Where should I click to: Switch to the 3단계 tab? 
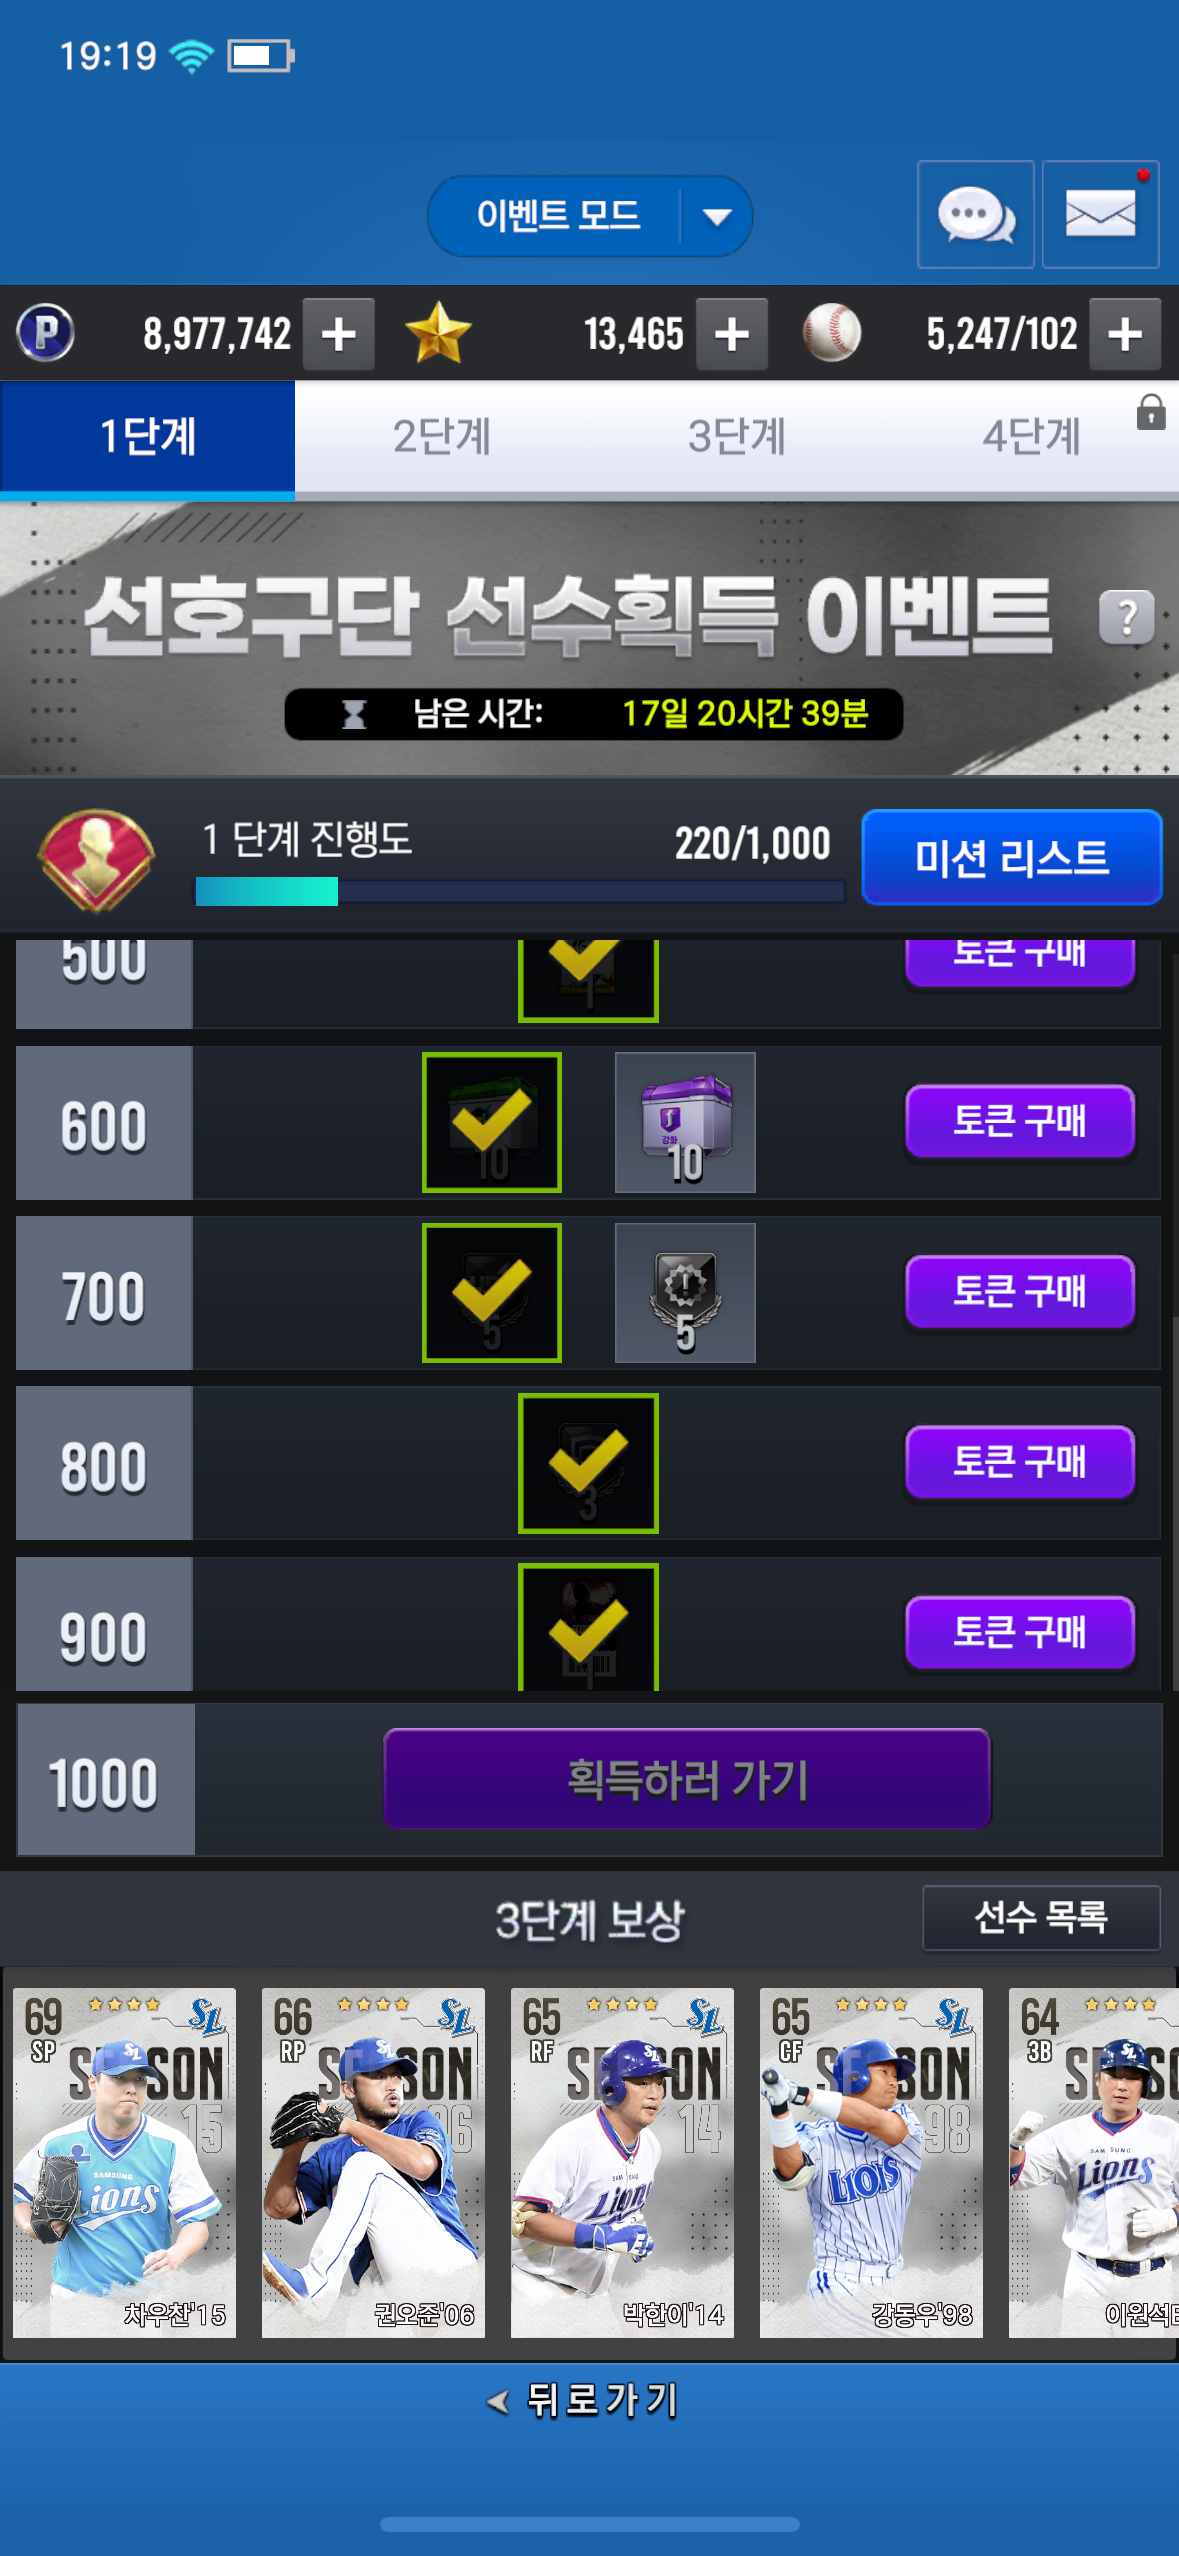pos(736,437)
